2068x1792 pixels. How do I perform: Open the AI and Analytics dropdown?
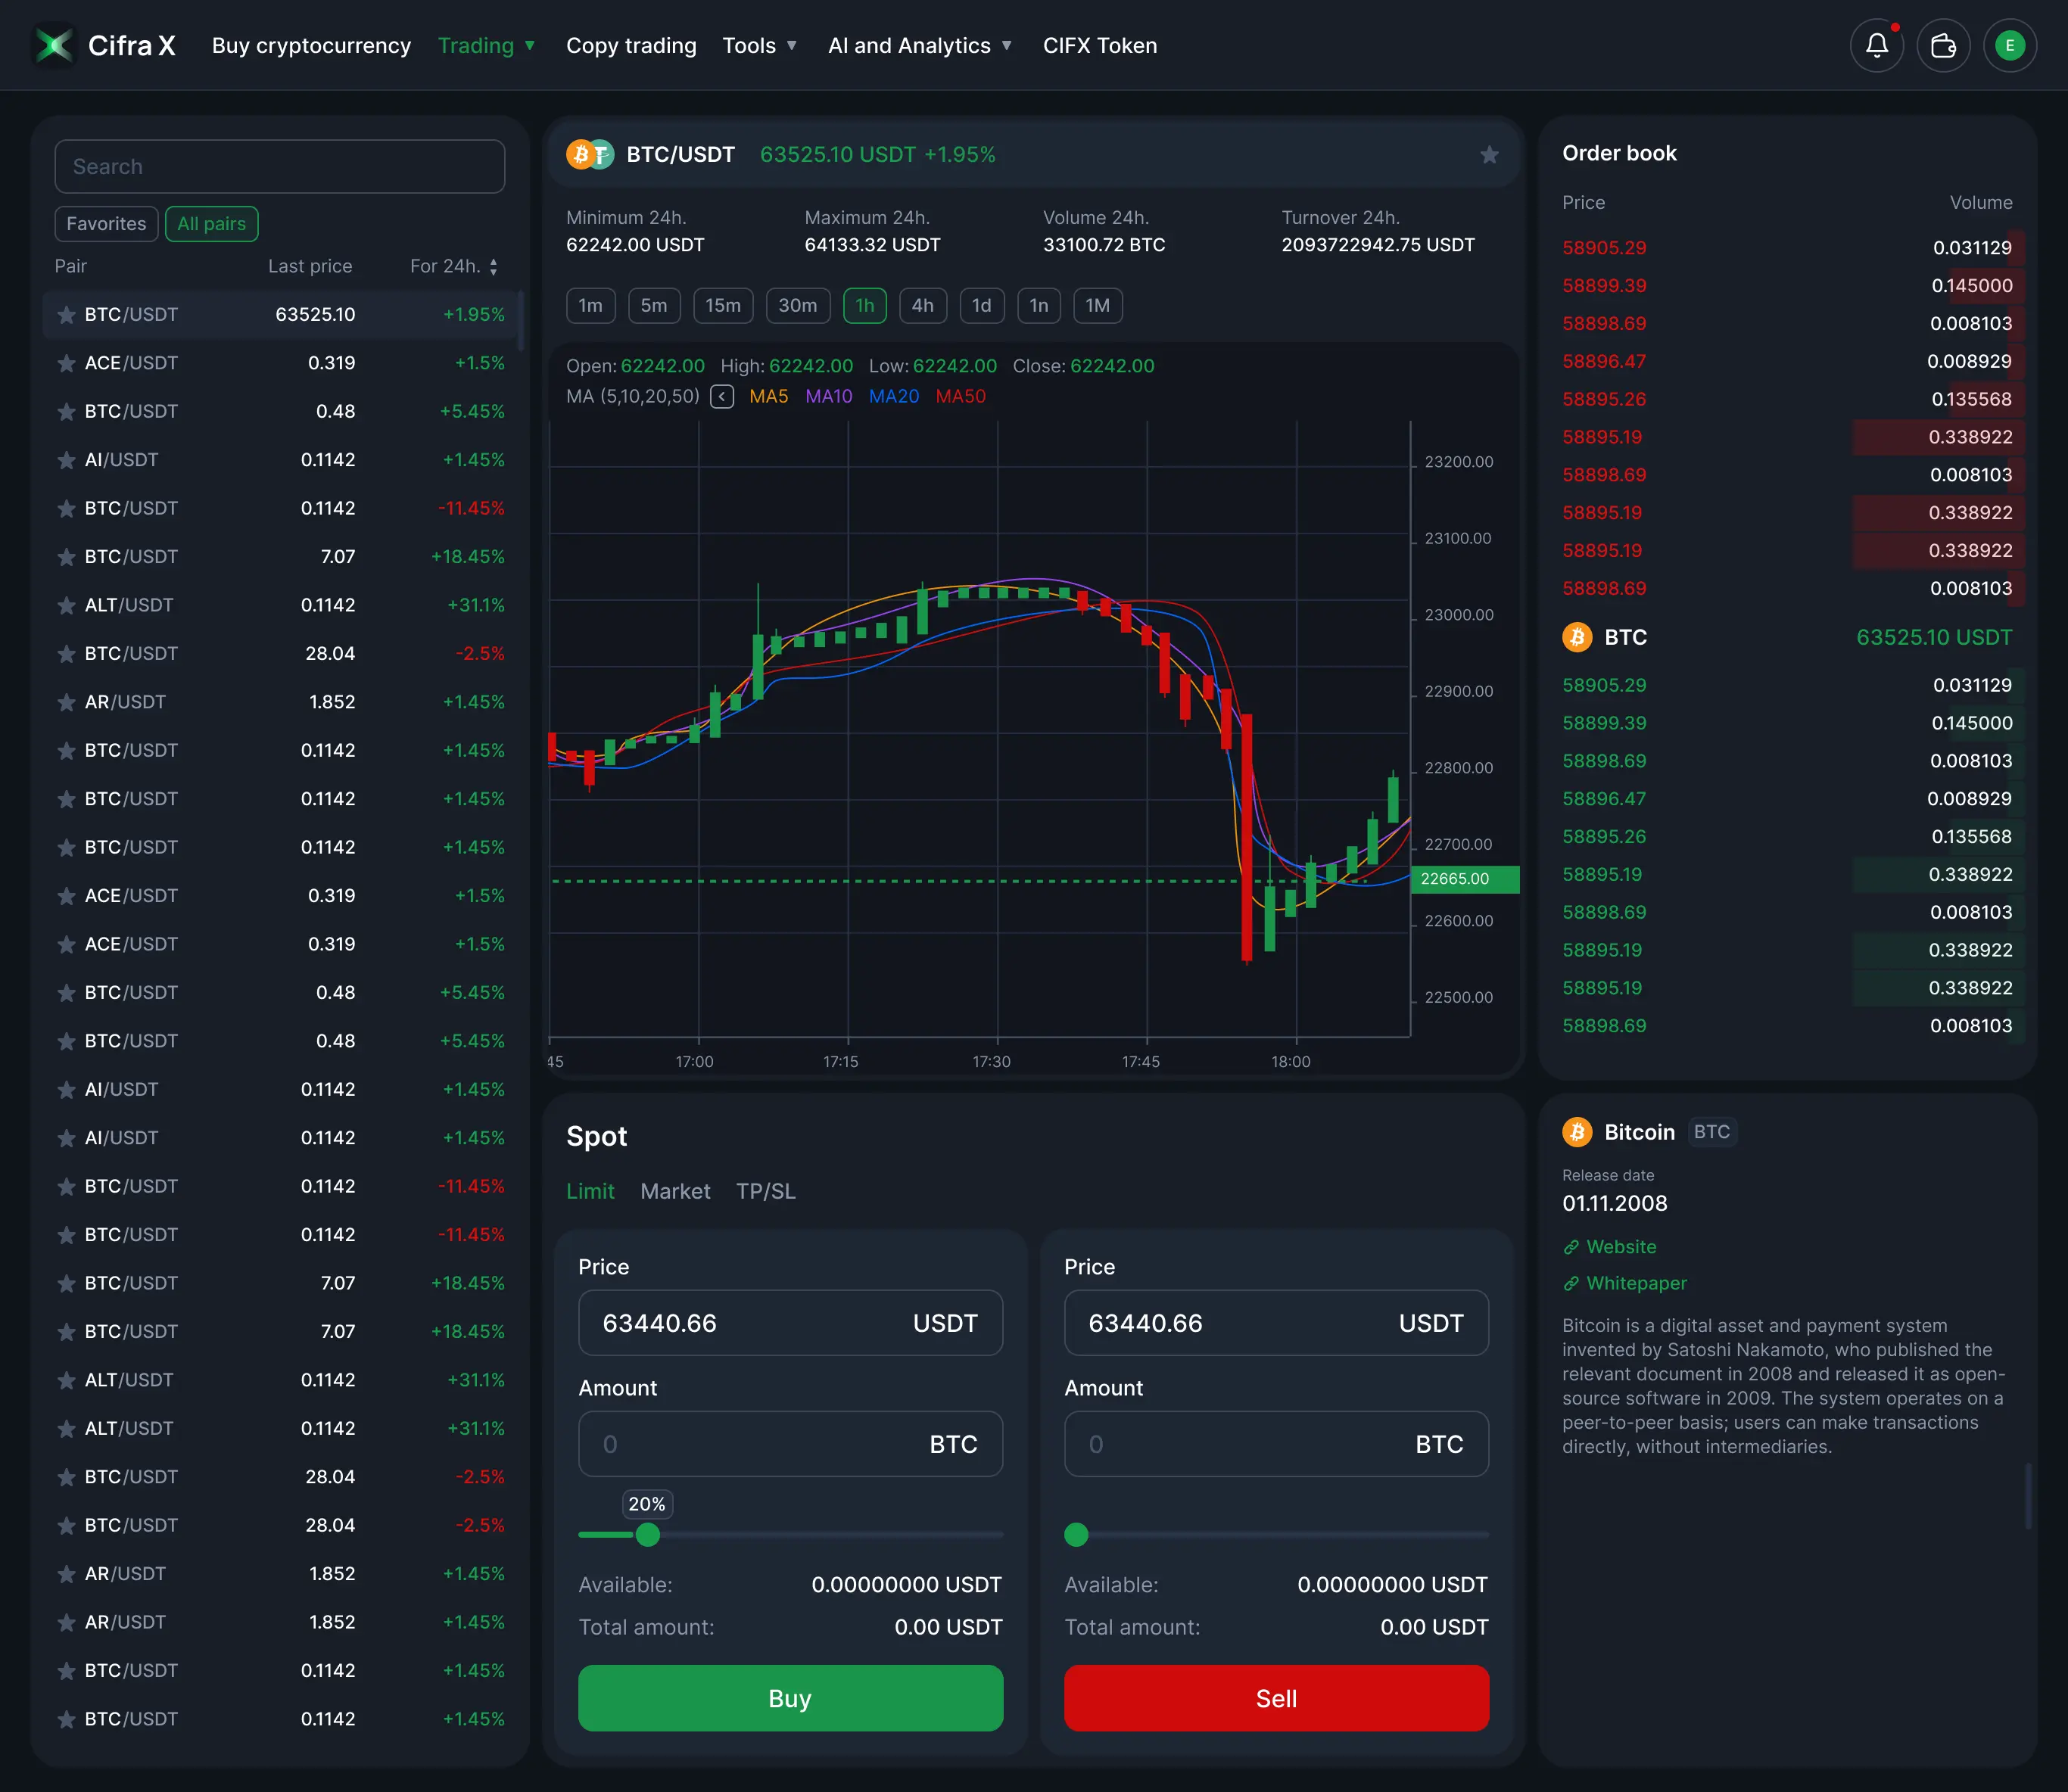tap(919, 45)
